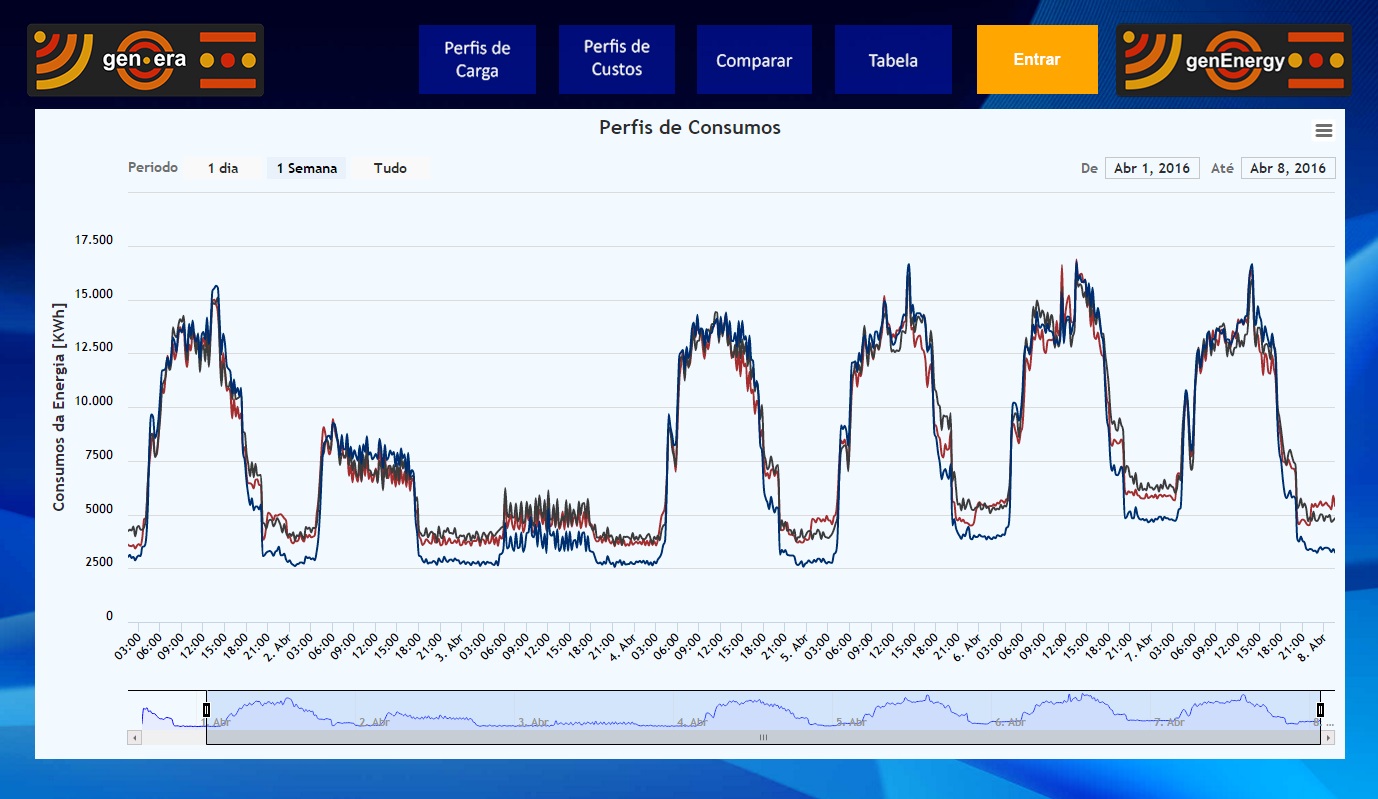
Task: Open the chart context menu hamburger icon
Action: click(1324, 131)
